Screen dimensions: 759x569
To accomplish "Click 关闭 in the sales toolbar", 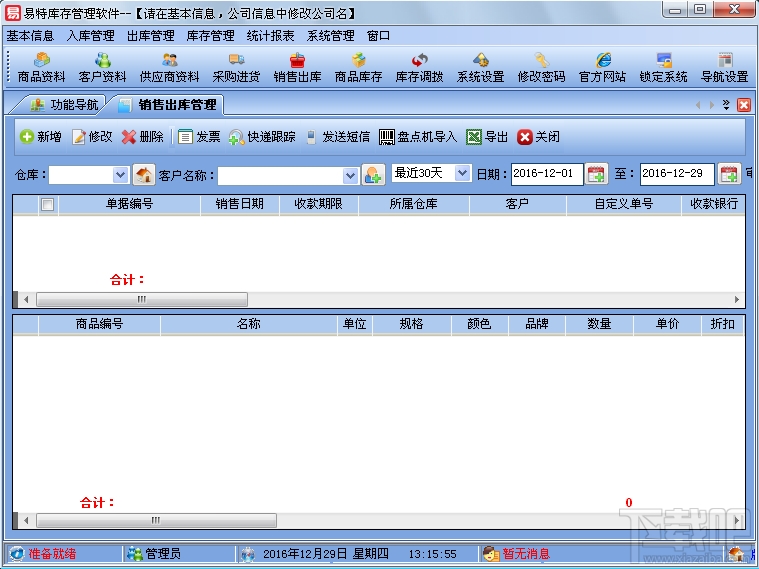I will click(x=538, y=137).
